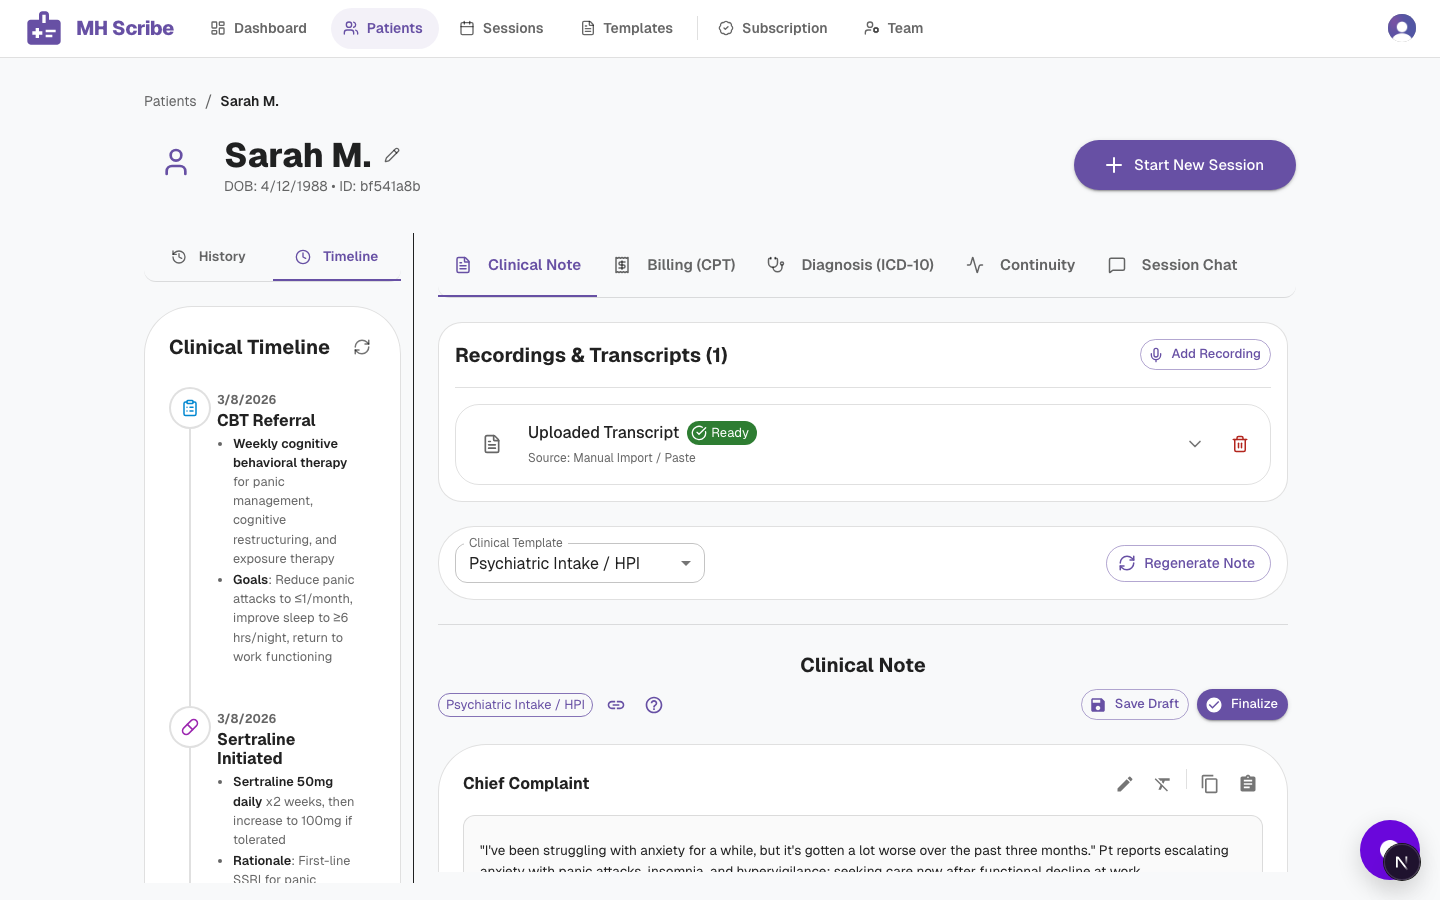Open the Diagnosis (ICD-10) tab
The height and width of the screenshot is (900, 1440).
click(x=851, y=265)
